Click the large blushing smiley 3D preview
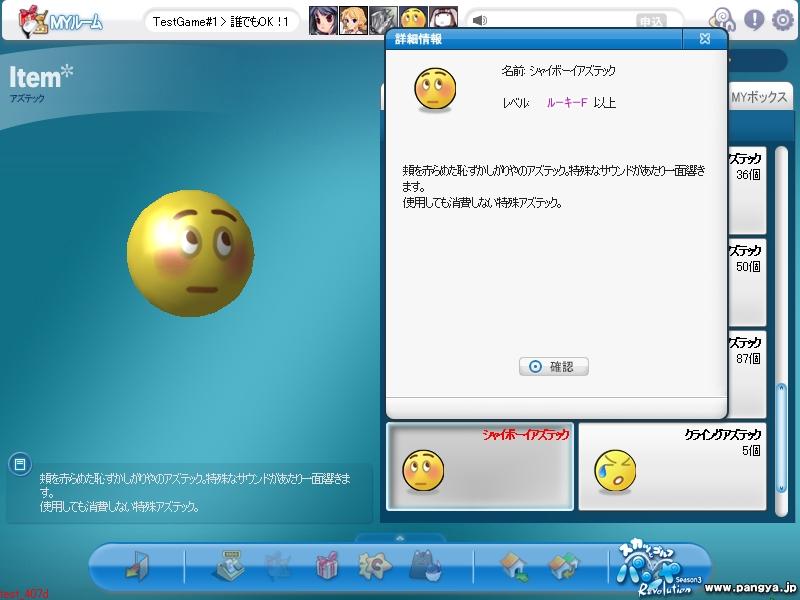800x600 pixels. [190, 253]
